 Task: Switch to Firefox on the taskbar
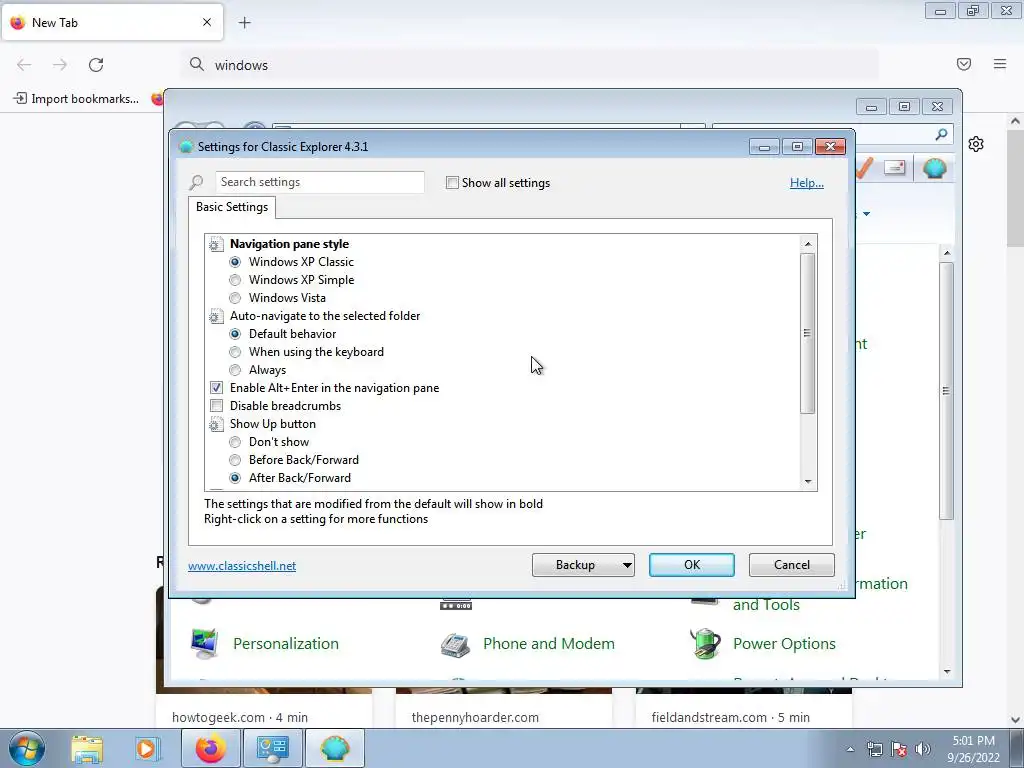[210, 748]
